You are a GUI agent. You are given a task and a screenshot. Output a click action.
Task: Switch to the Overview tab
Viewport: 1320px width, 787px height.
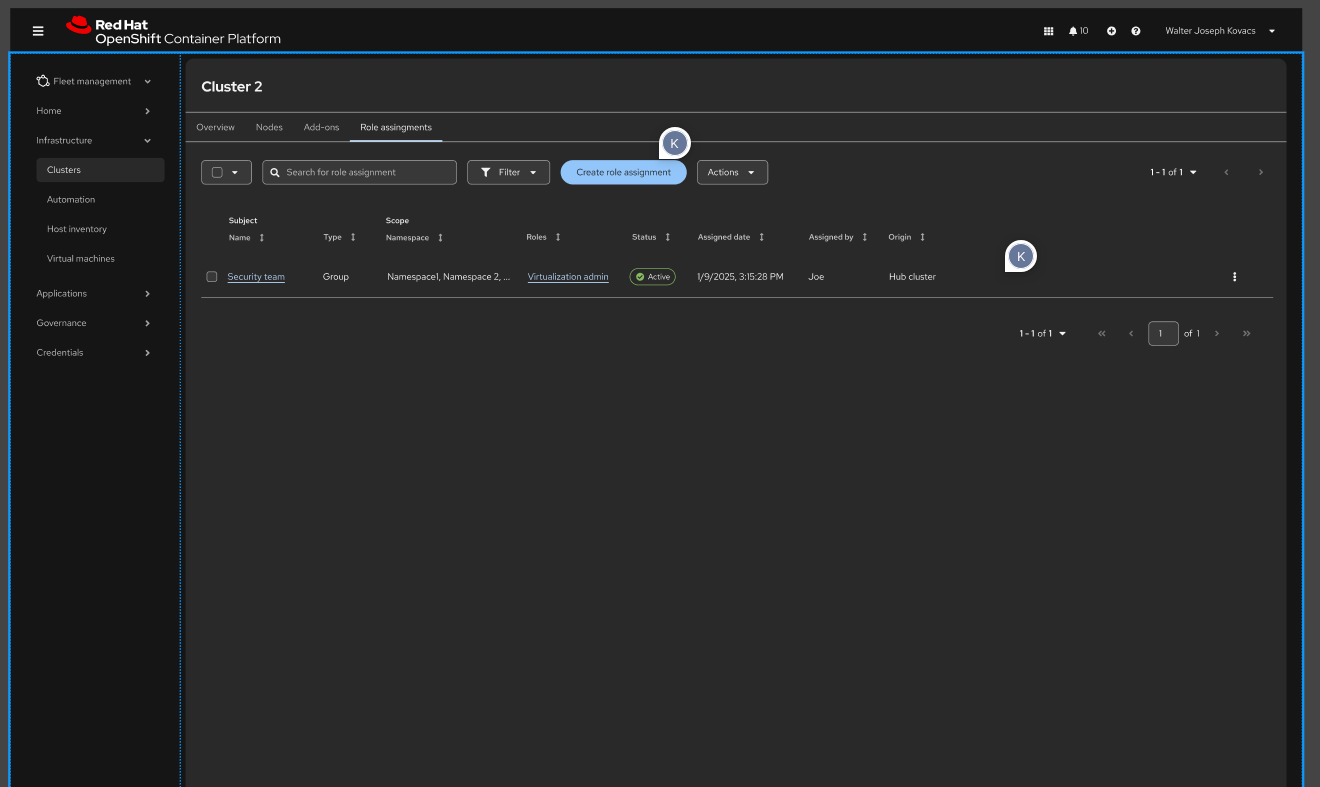(x=215, y=128)
